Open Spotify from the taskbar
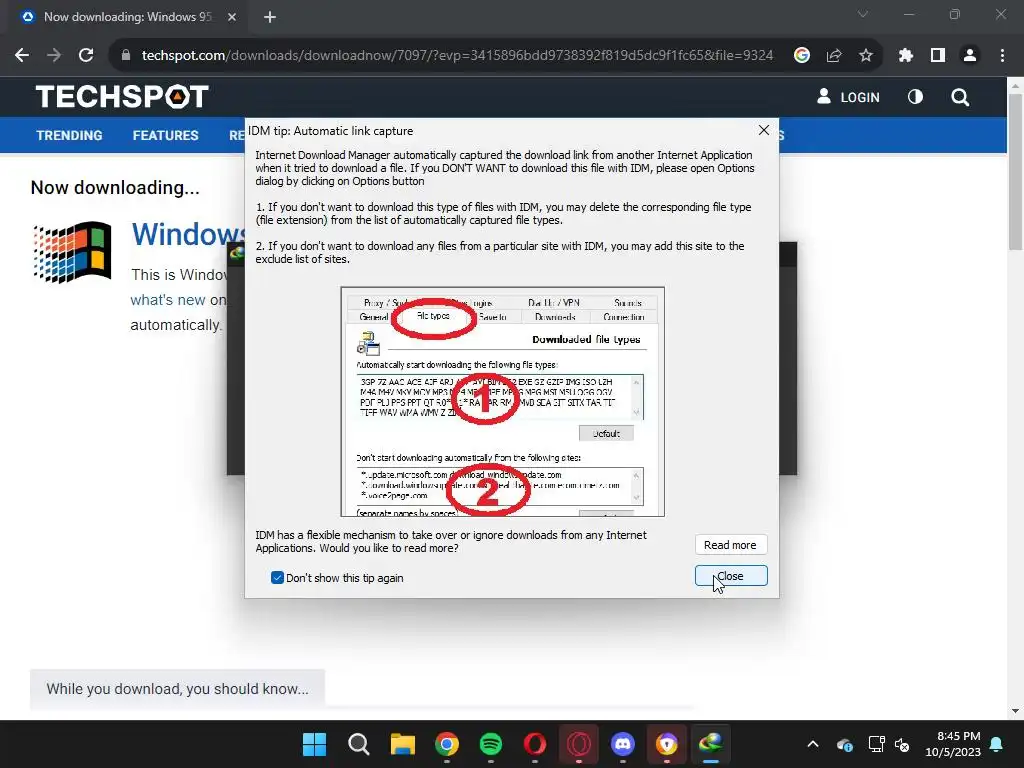The image size is (1024, 768). [490, 744]
